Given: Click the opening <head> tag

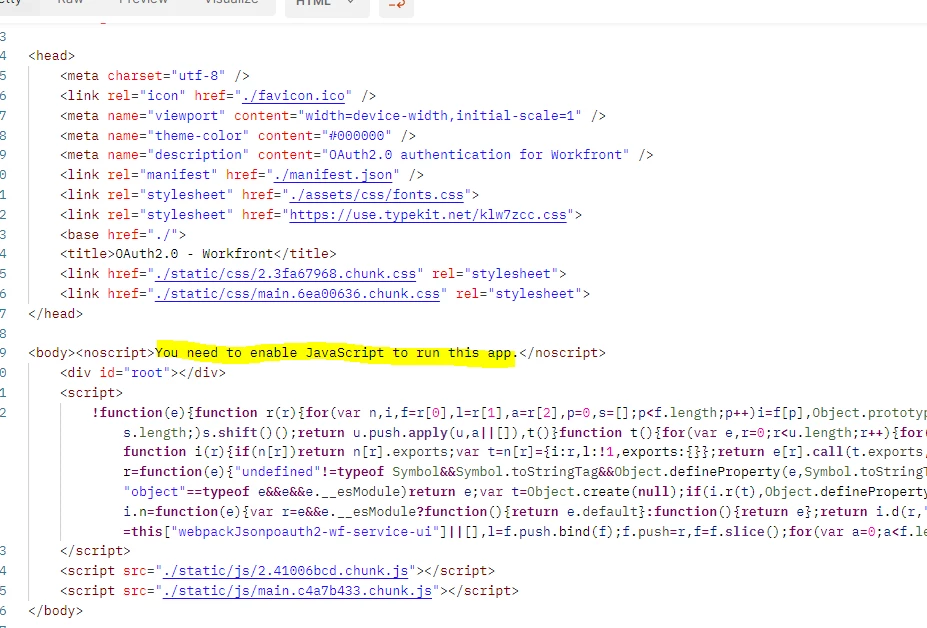Looking at the screenshot, I should (x=51, y=56).
